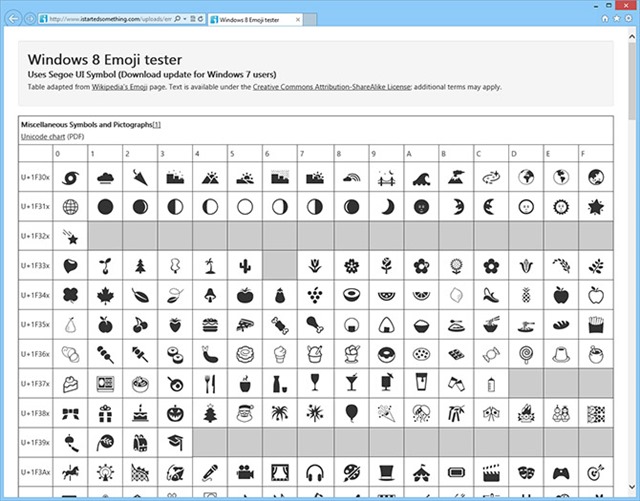Select the movie camera emoji

pos(245,473)
